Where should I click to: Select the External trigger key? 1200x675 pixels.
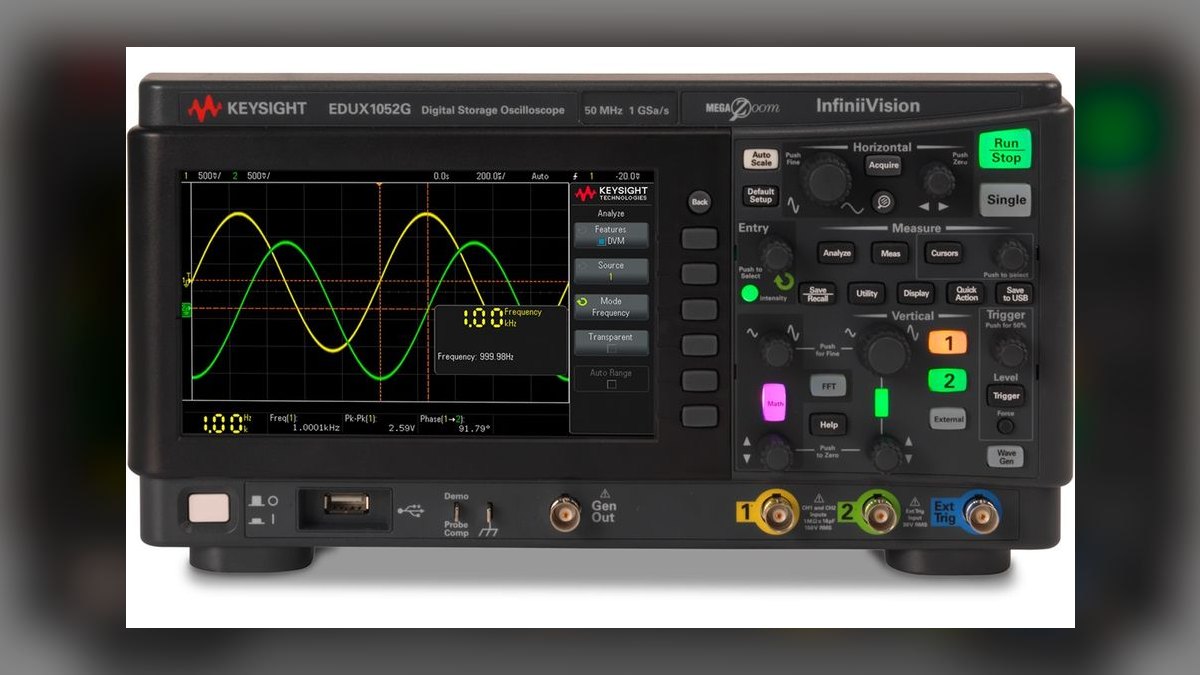pos(948,419)
